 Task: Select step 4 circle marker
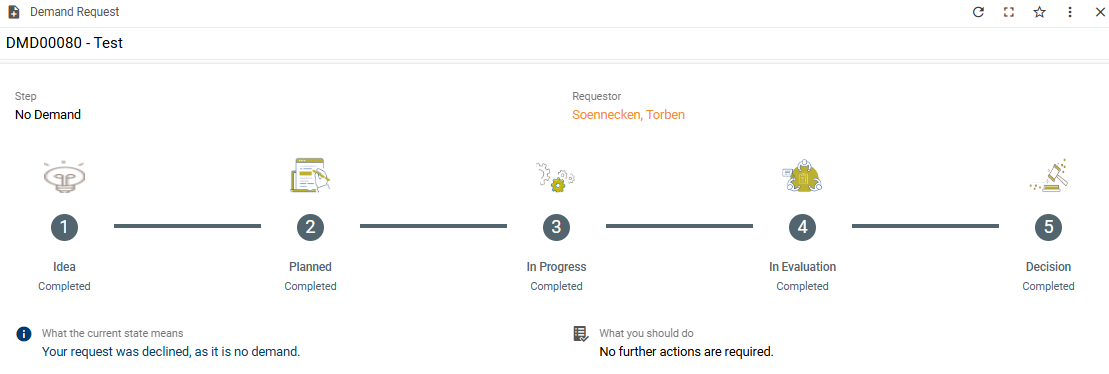pyautogui.click(x=803, y=227)
